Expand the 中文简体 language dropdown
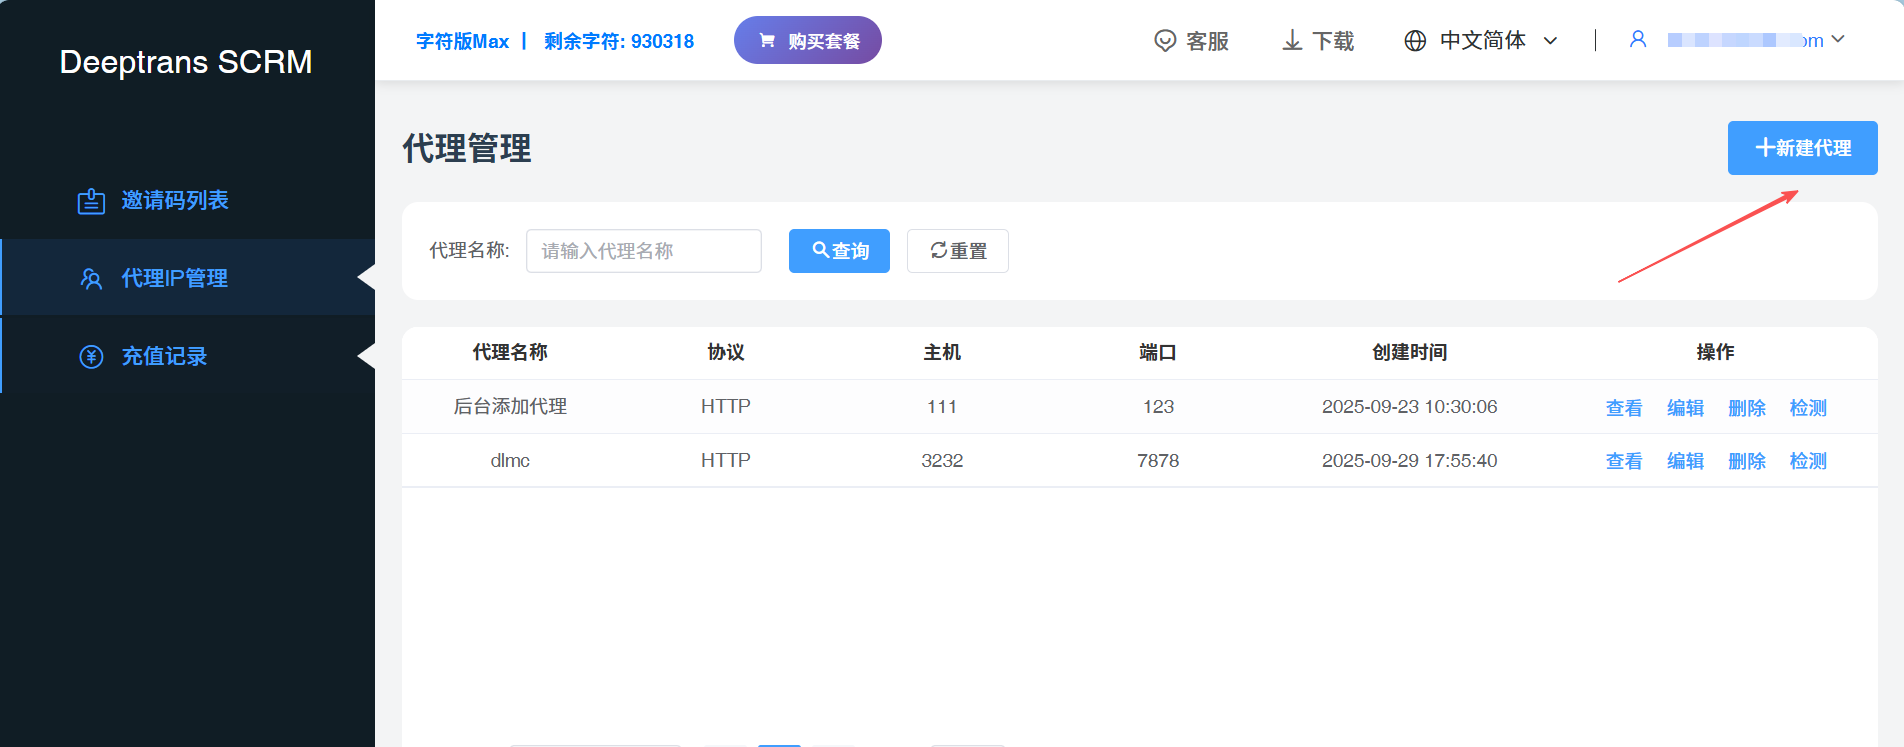1904x747 pixels. 1550,41
